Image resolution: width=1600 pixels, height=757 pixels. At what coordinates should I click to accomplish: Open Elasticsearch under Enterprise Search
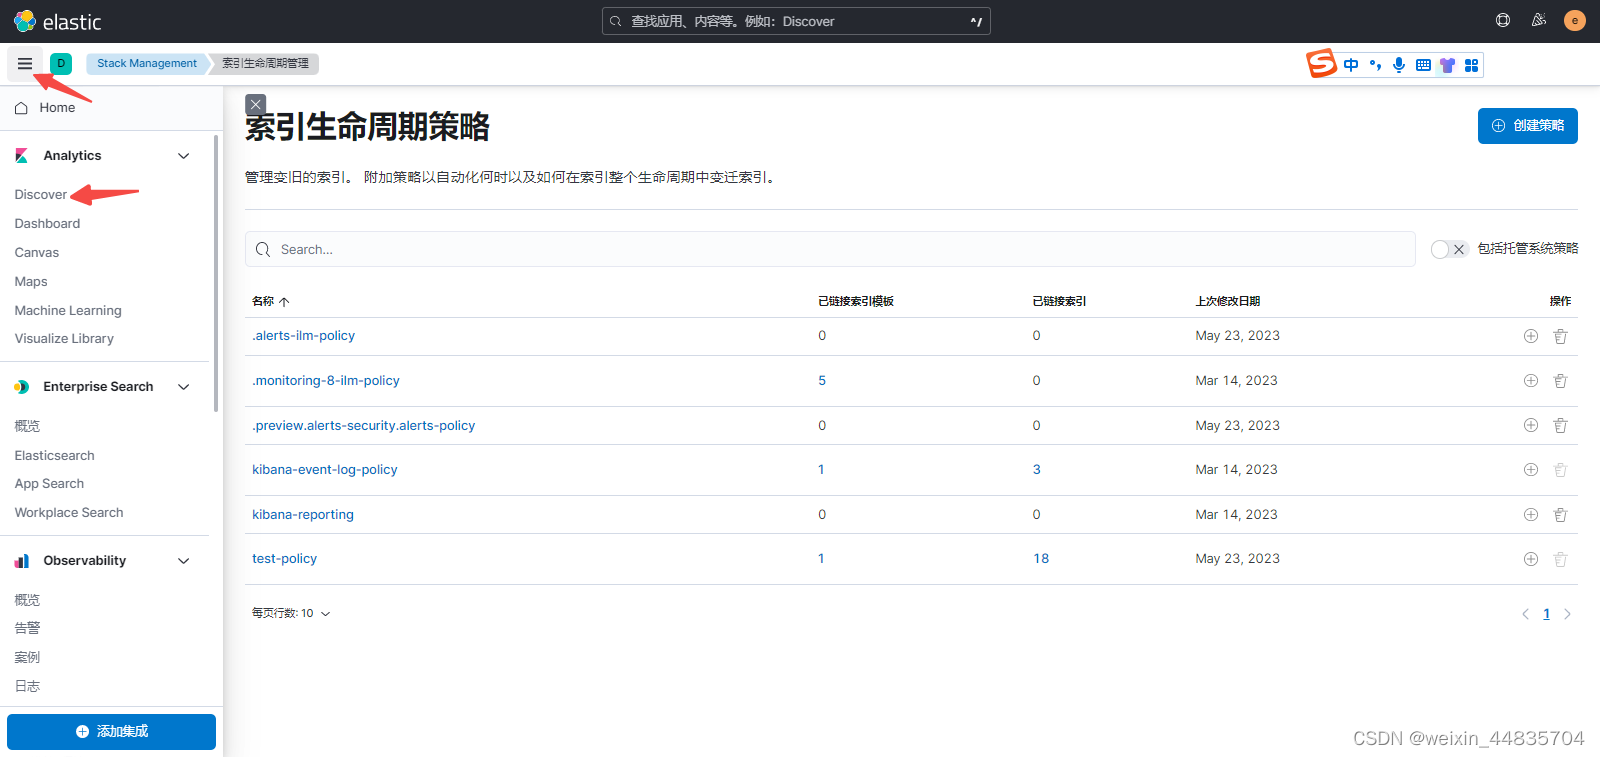coord(55,456)
